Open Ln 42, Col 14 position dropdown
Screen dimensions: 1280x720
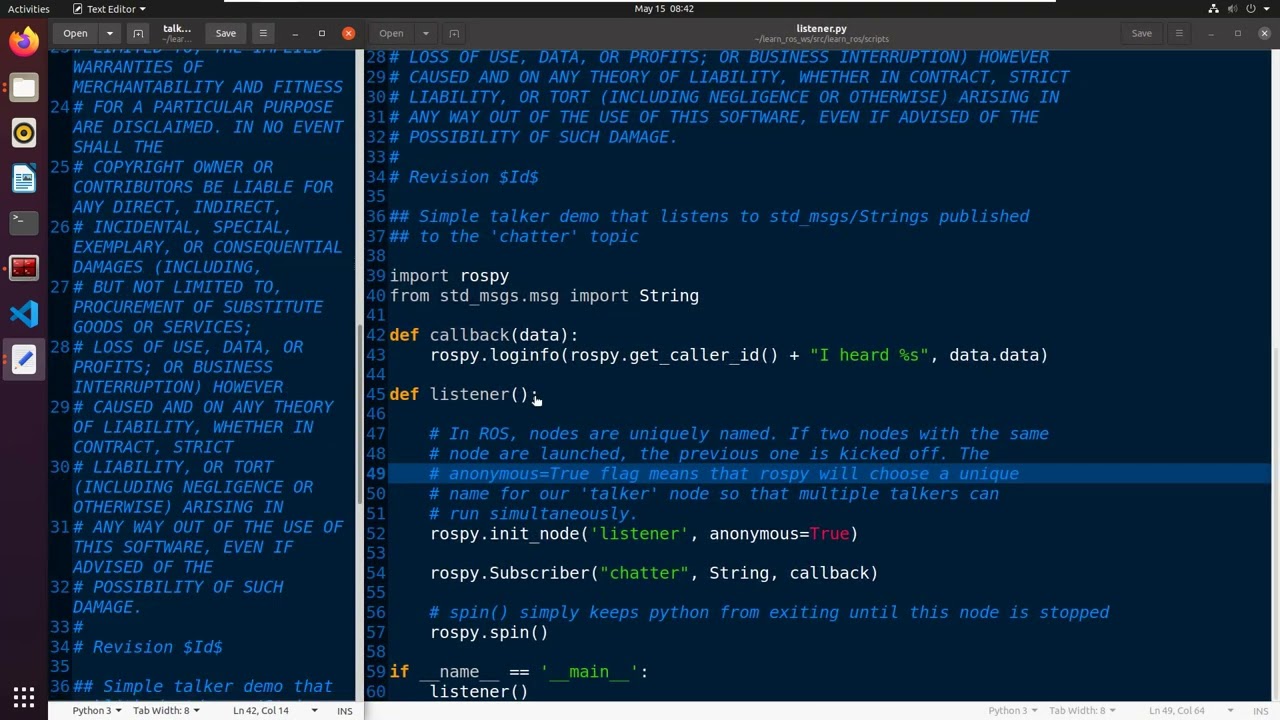coord(275,710)
